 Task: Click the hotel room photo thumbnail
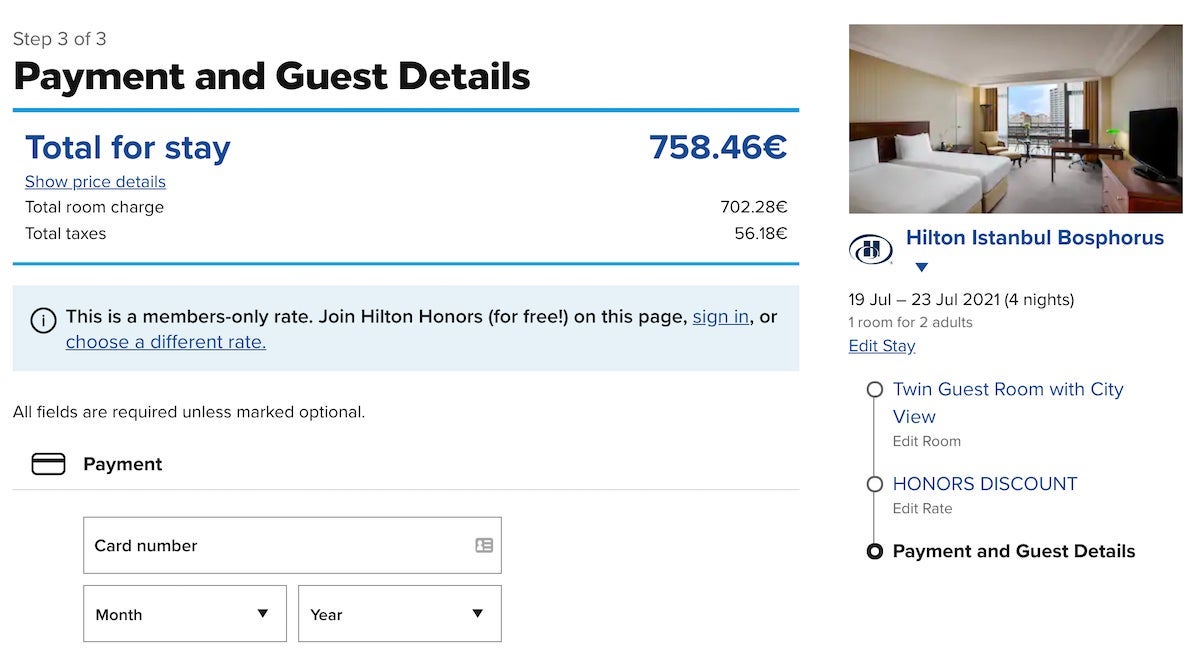point(1015,118)
